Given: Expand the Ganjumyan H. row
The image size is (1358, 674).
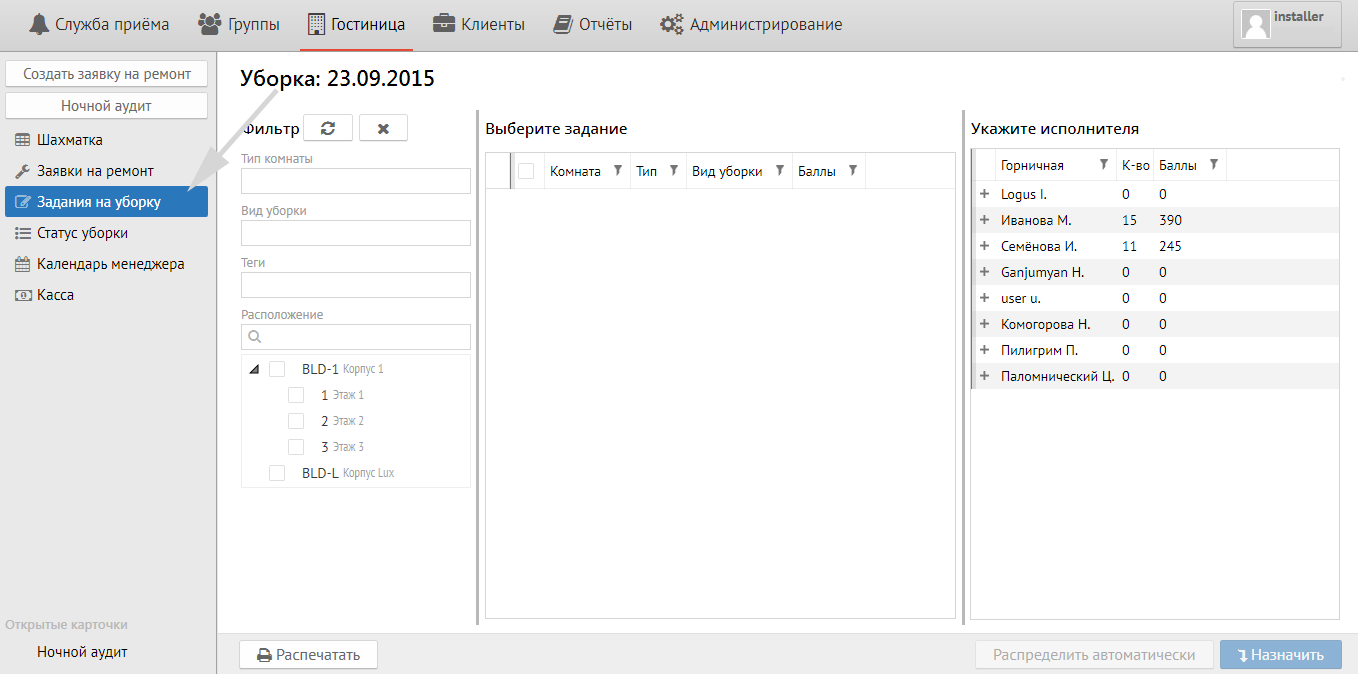Looking at the screenshot, I should coord(984,272).
